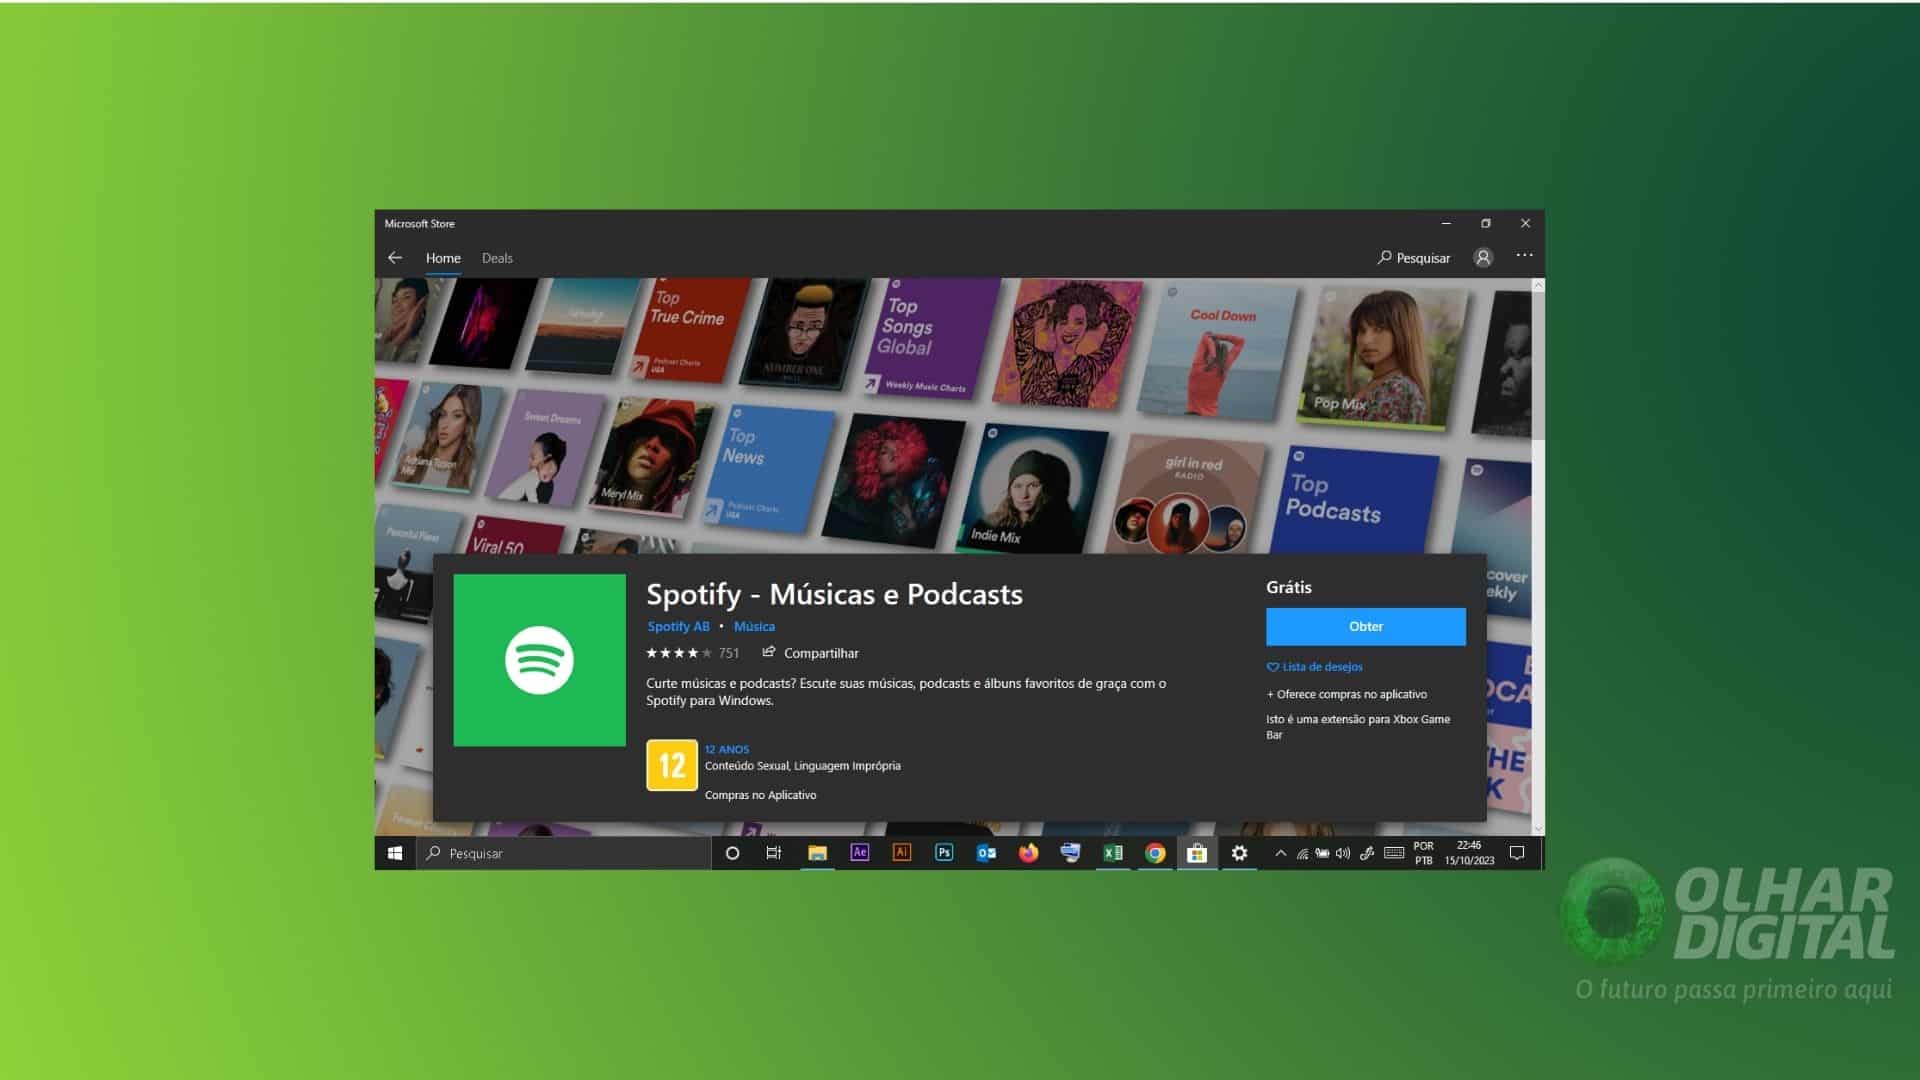1920x1080 pixels.
Task: Open the search in Microsoft Store
Action: (x=1414, y=257)
